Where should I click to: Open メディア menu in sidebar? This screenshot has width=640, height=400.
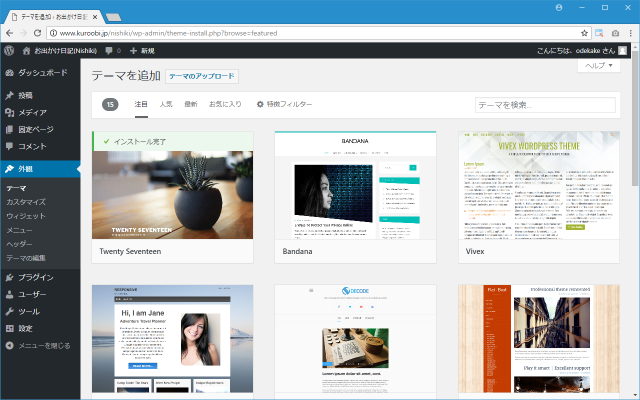point(40,112)
